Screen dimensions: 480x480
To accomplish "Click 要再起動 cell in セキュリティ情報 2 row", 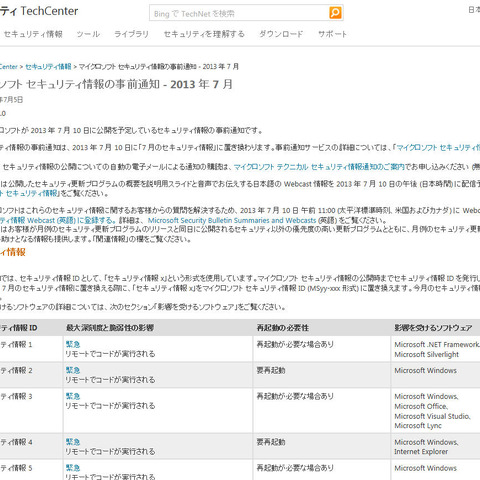I will pos(271,370).
